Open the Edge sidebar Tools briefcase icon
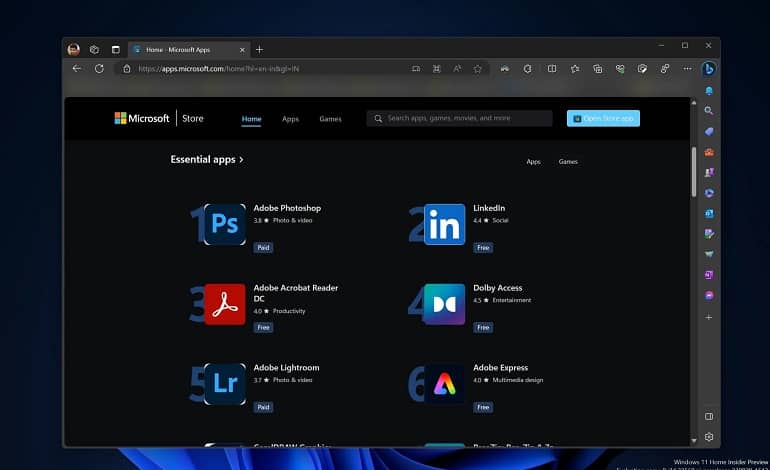The image size is (770, 470). pos(709,152)
